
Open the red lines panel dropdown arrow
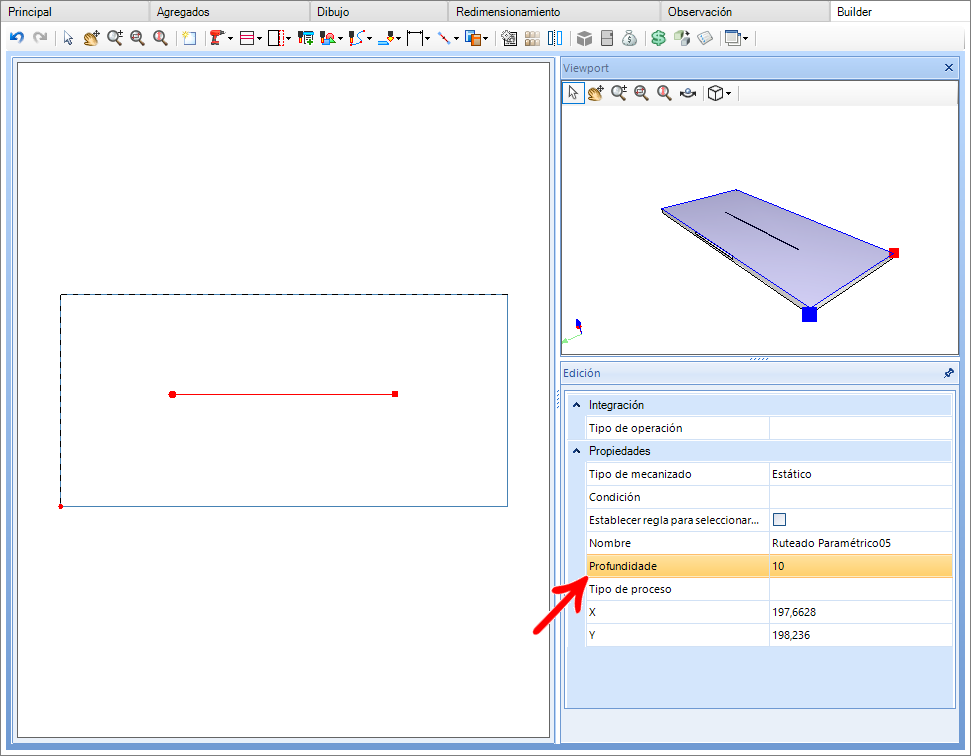(259, 38)
